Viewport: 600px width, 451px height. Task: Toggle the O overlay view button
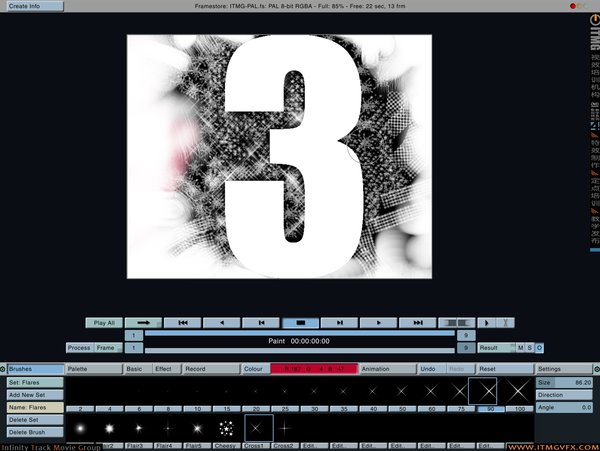tap(539, 348)
